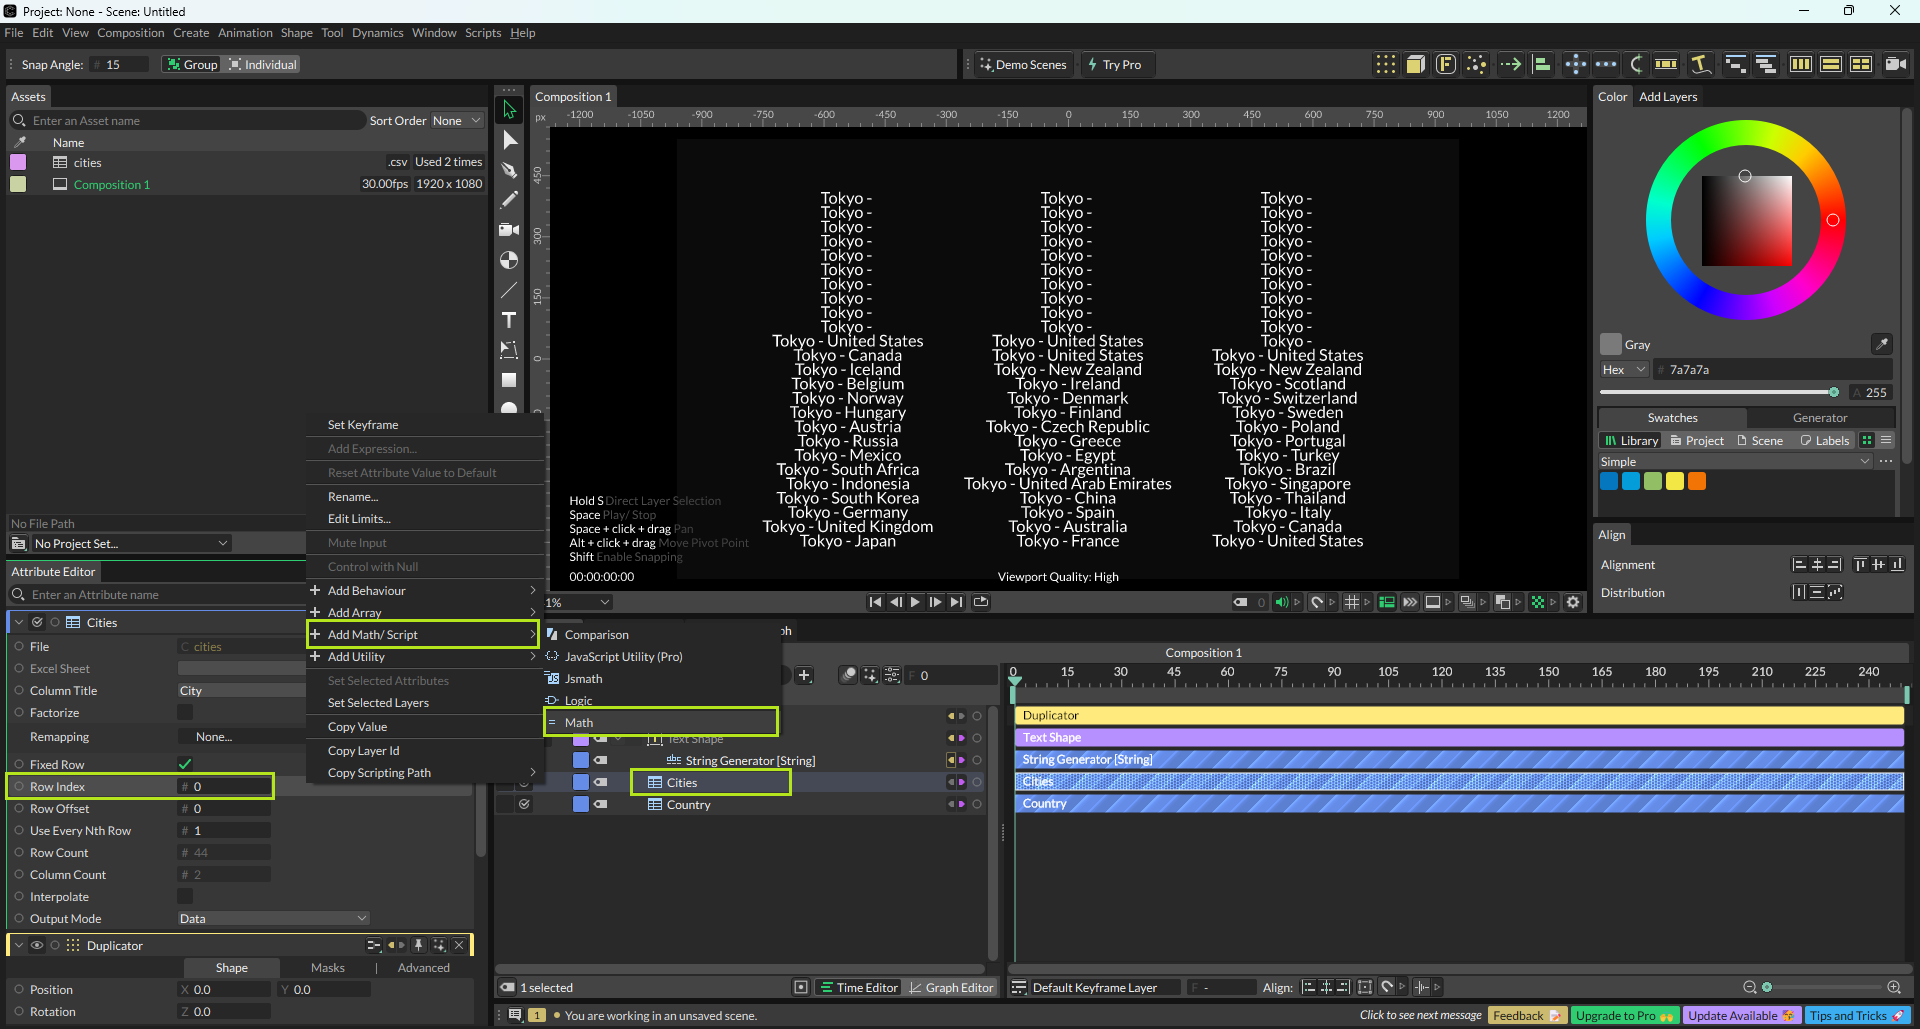Click the Demo Scenes button

pos(1022,65)
